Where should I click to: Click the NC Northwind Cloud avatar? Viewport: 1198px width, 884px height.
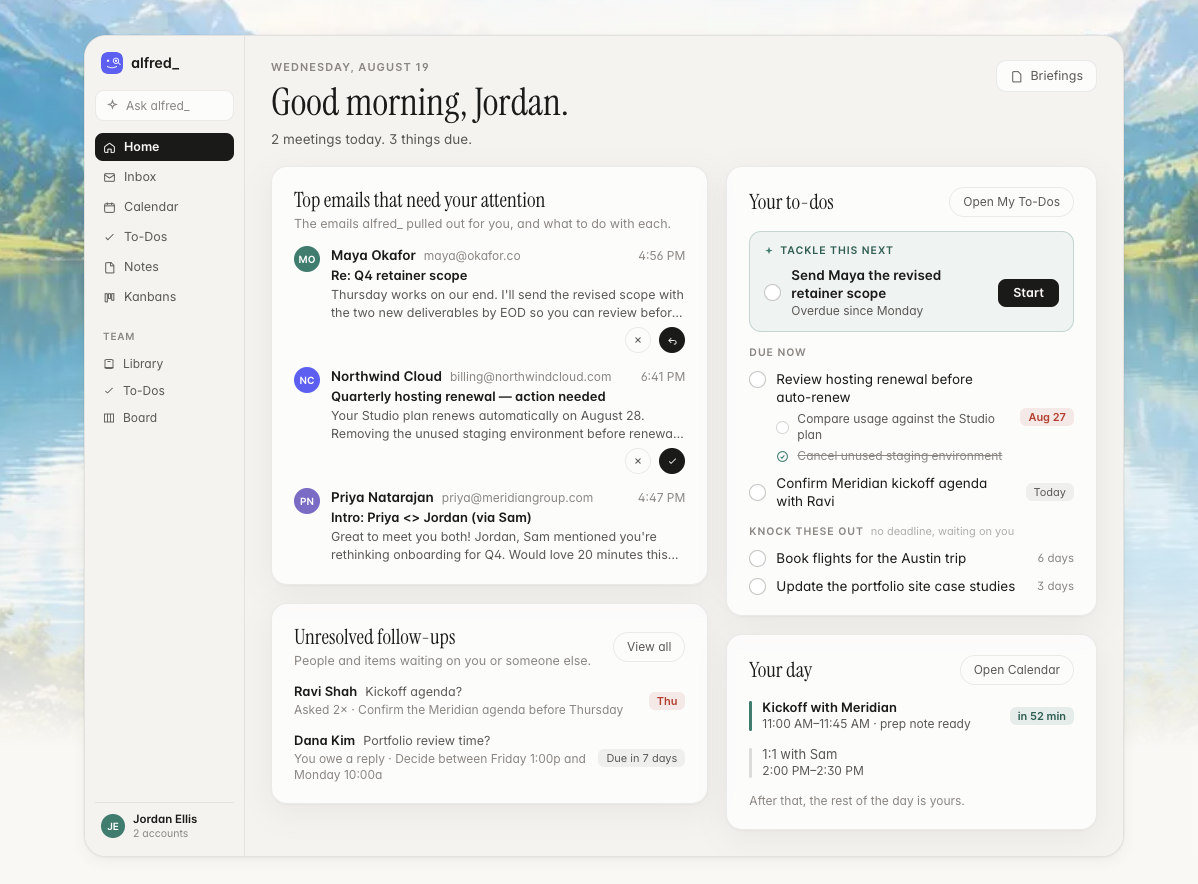[x=307, y=380]
